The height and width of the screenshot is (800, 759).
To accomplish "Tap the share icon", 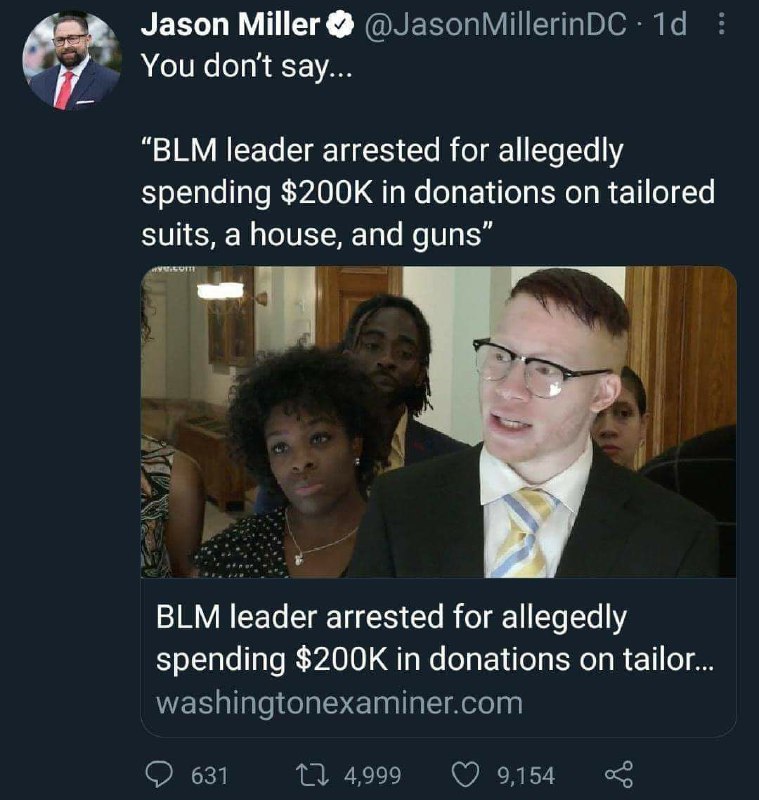I will [x=619, y=774].
